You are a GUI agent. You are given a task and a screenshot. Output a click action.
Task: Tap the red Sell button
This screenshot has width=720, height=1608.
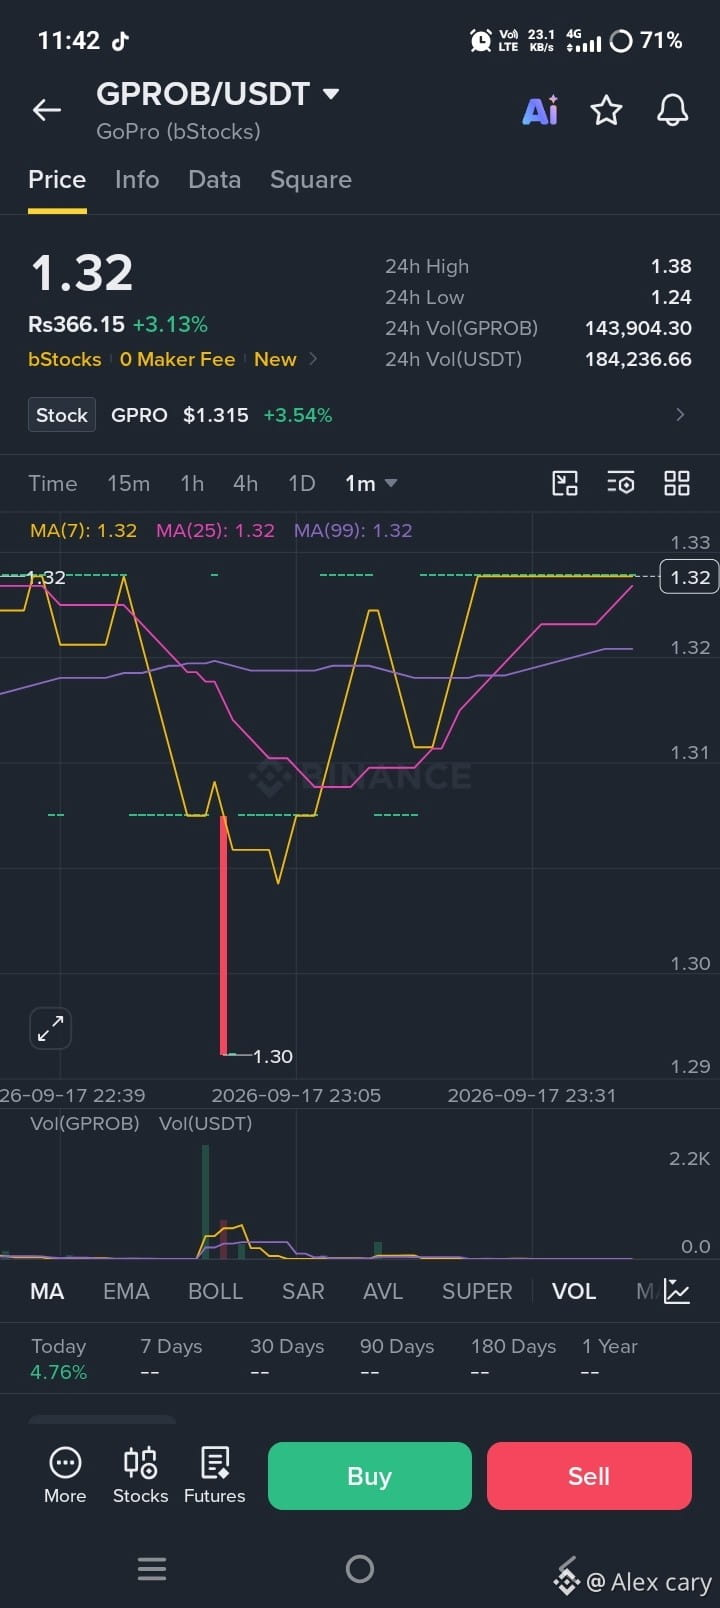(x=589, y=1476)
